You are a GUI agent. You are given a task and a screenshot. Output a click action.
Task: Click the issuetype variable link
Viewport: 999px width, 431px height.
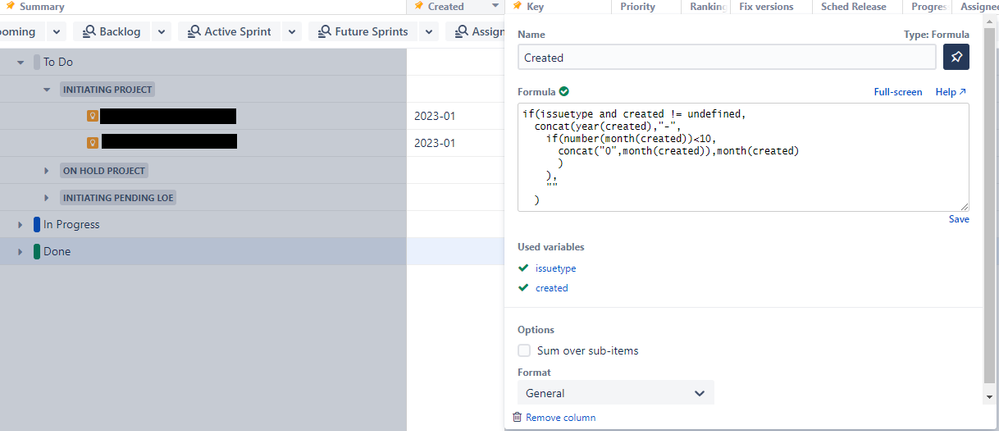click(x=556, y=268)
